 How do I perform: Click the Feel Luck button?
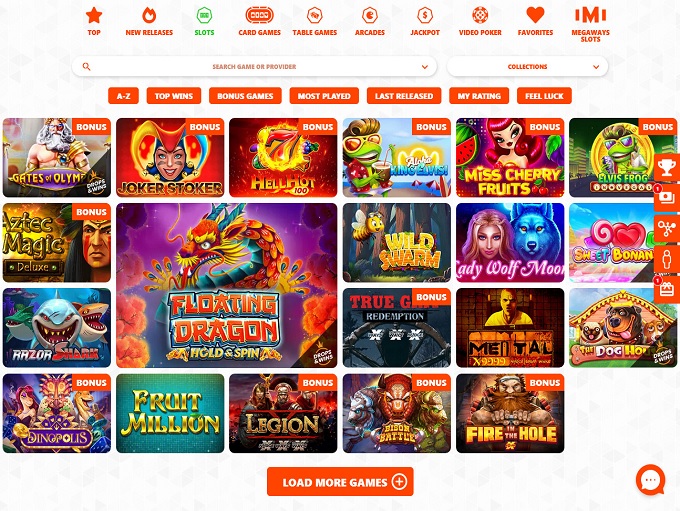click(544, 96)
